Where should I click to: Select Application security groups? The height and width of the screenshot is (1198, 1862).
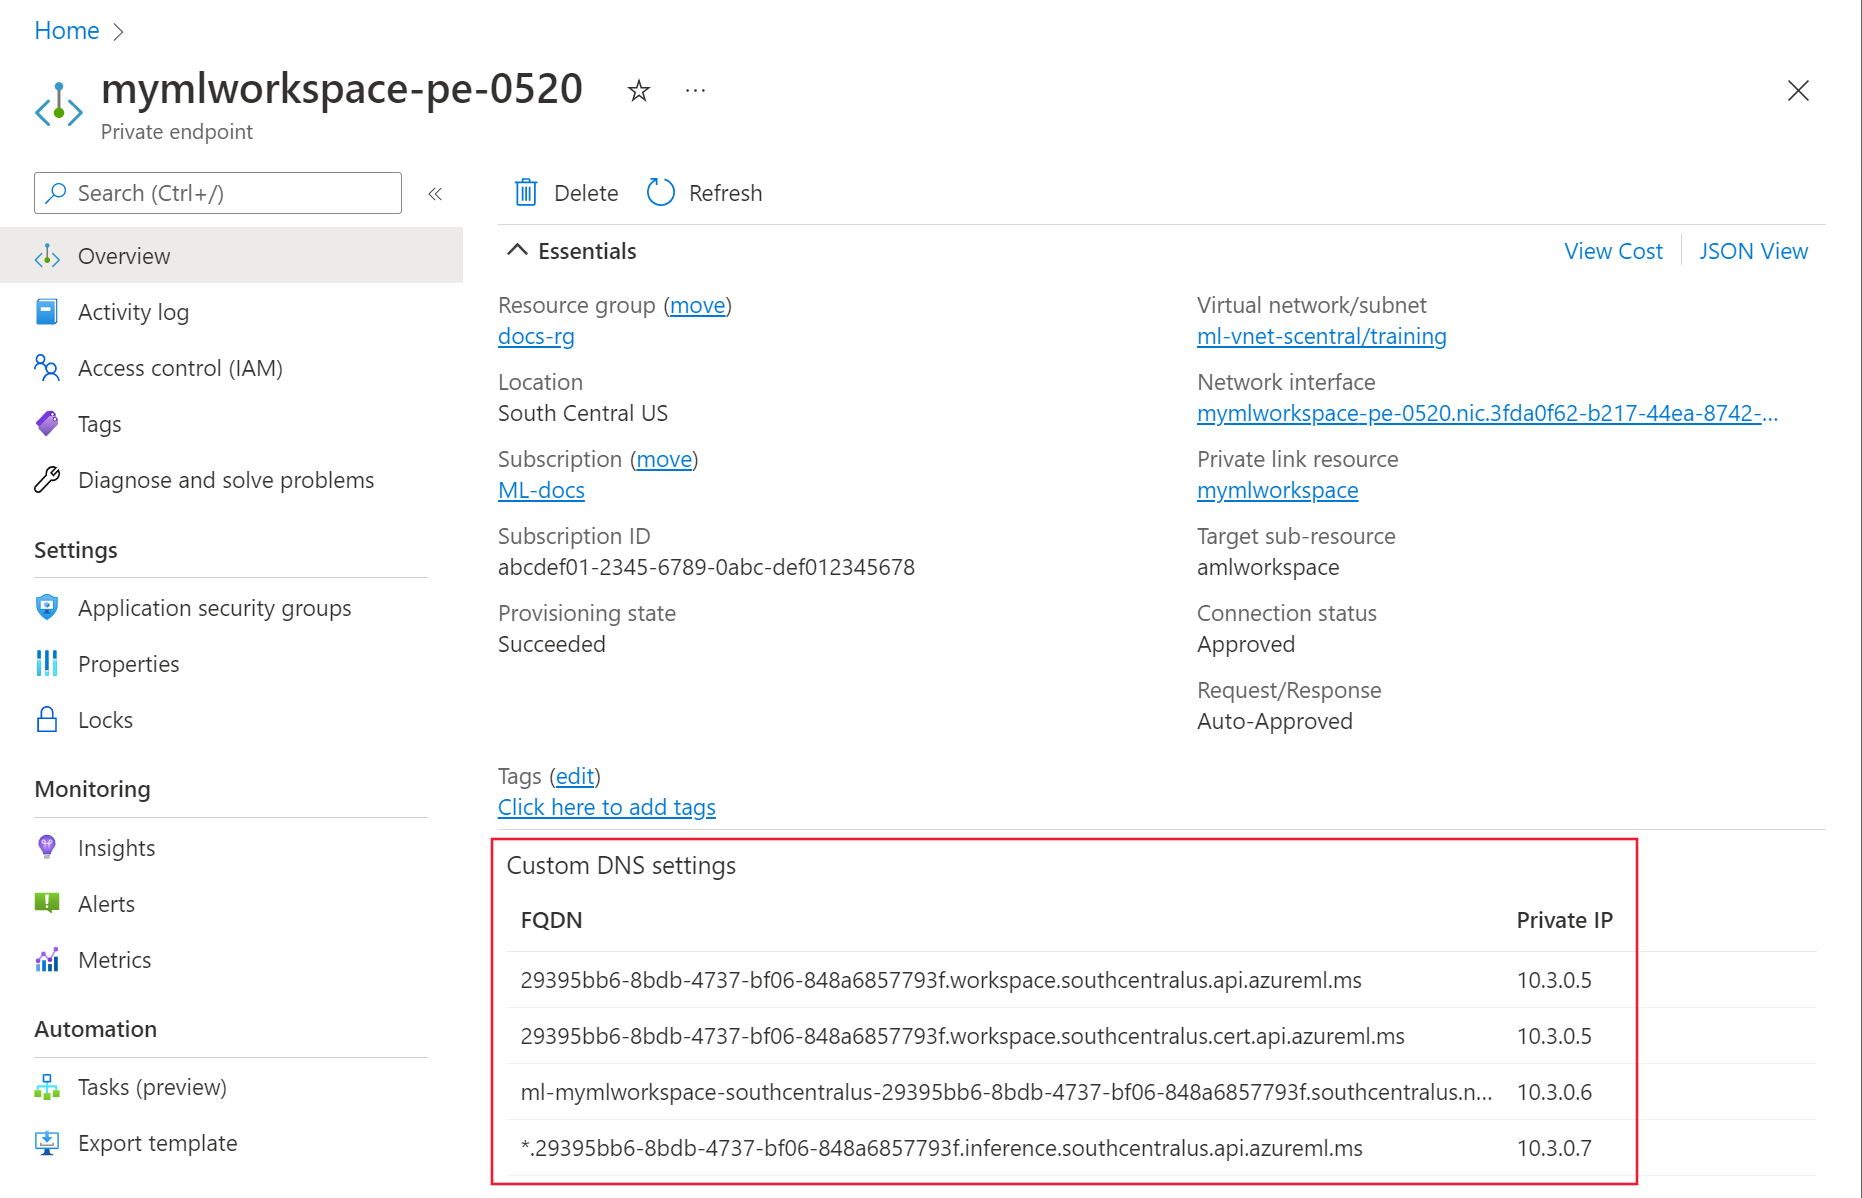214,608
